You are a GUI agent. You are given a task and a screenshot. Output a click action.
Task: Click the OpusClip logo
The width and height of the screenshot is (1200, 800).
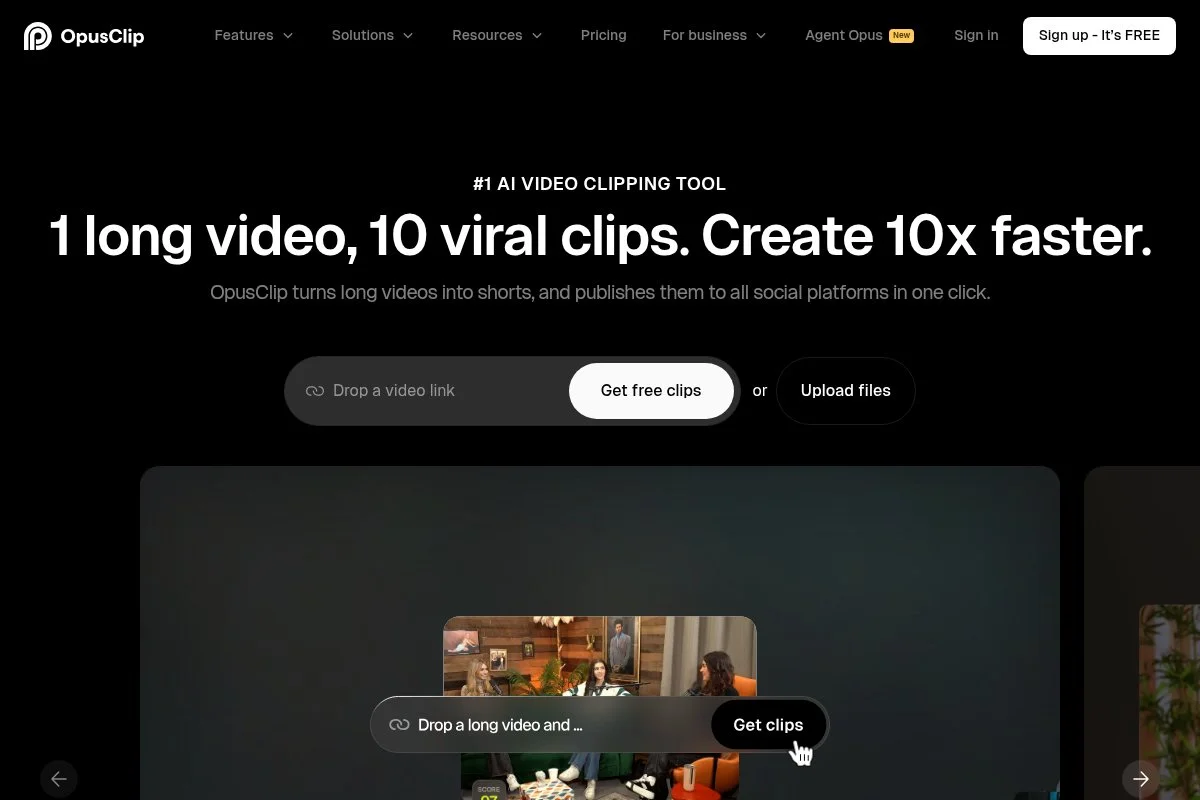(84, 35)
